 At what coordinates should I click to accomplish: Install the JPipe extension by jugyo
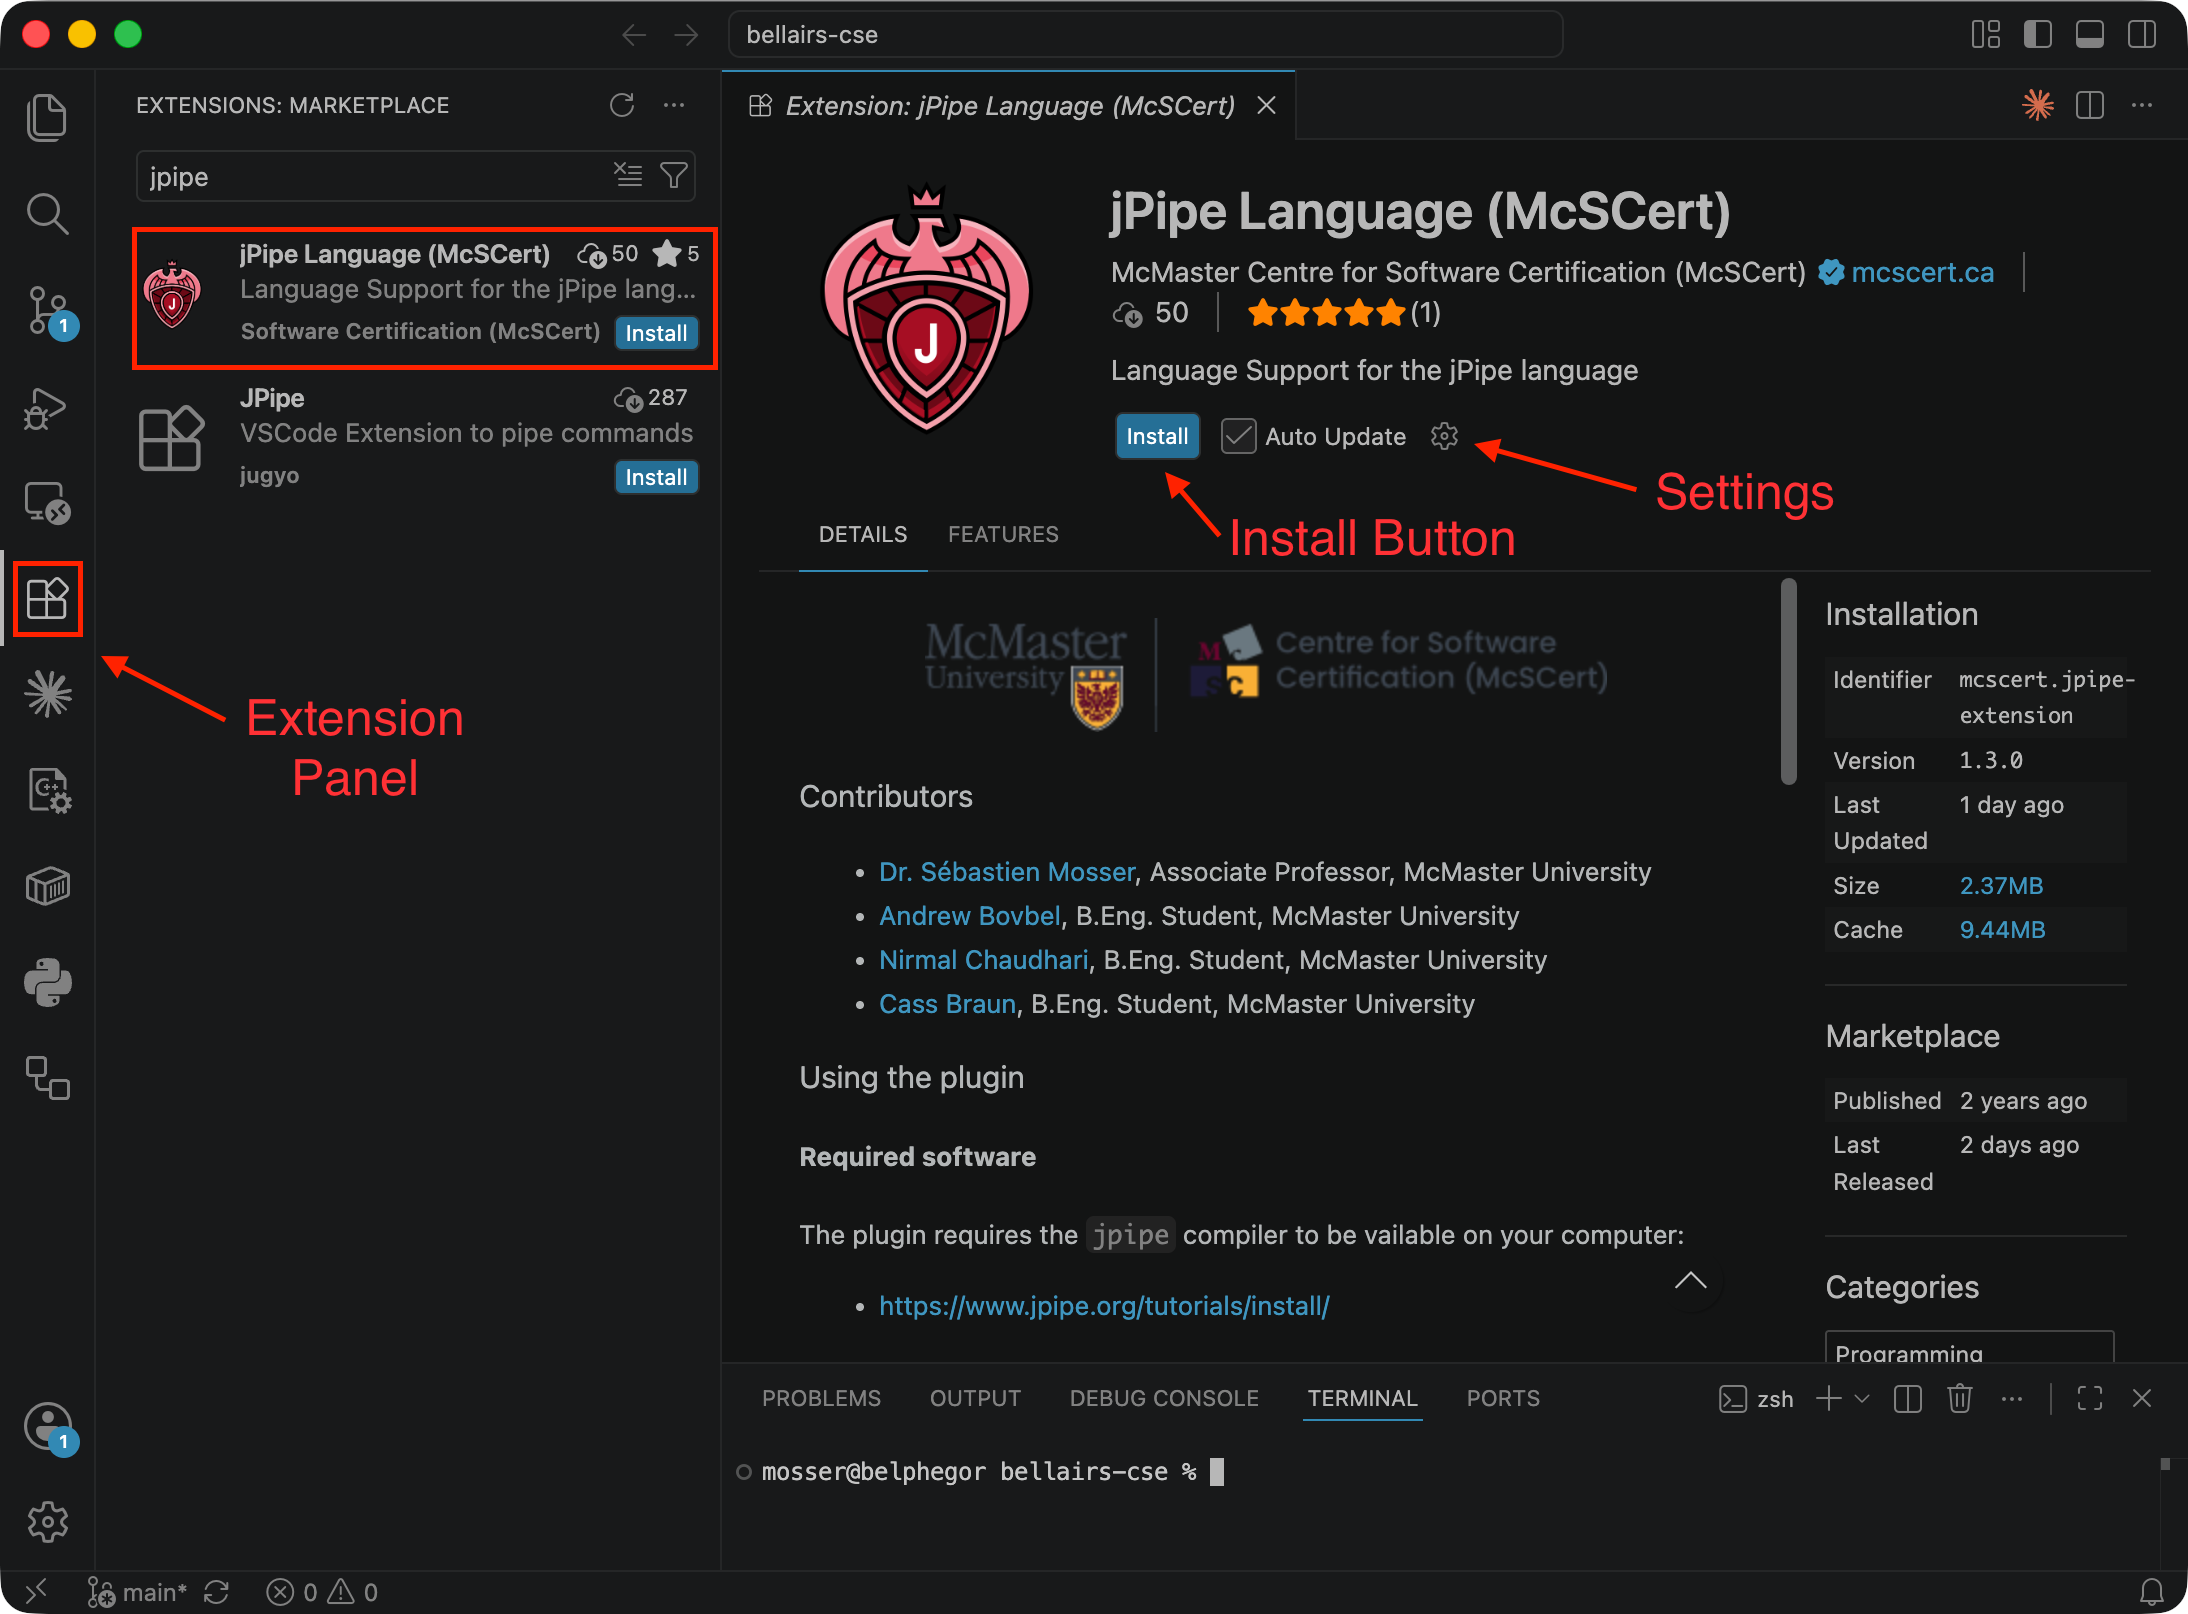(656, 477)
